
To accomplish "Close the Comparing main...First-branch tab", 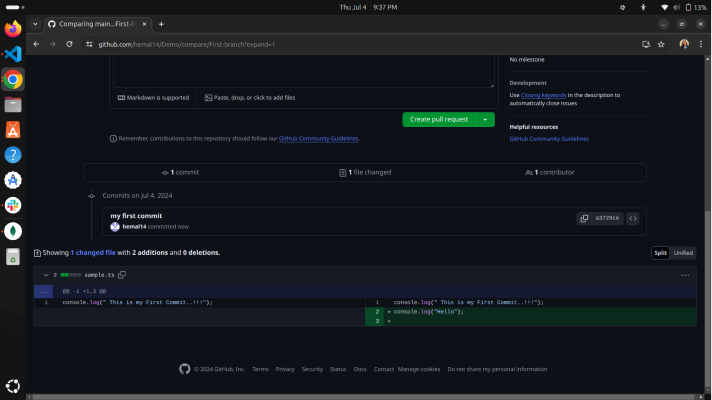I will [x=144, y=24].
